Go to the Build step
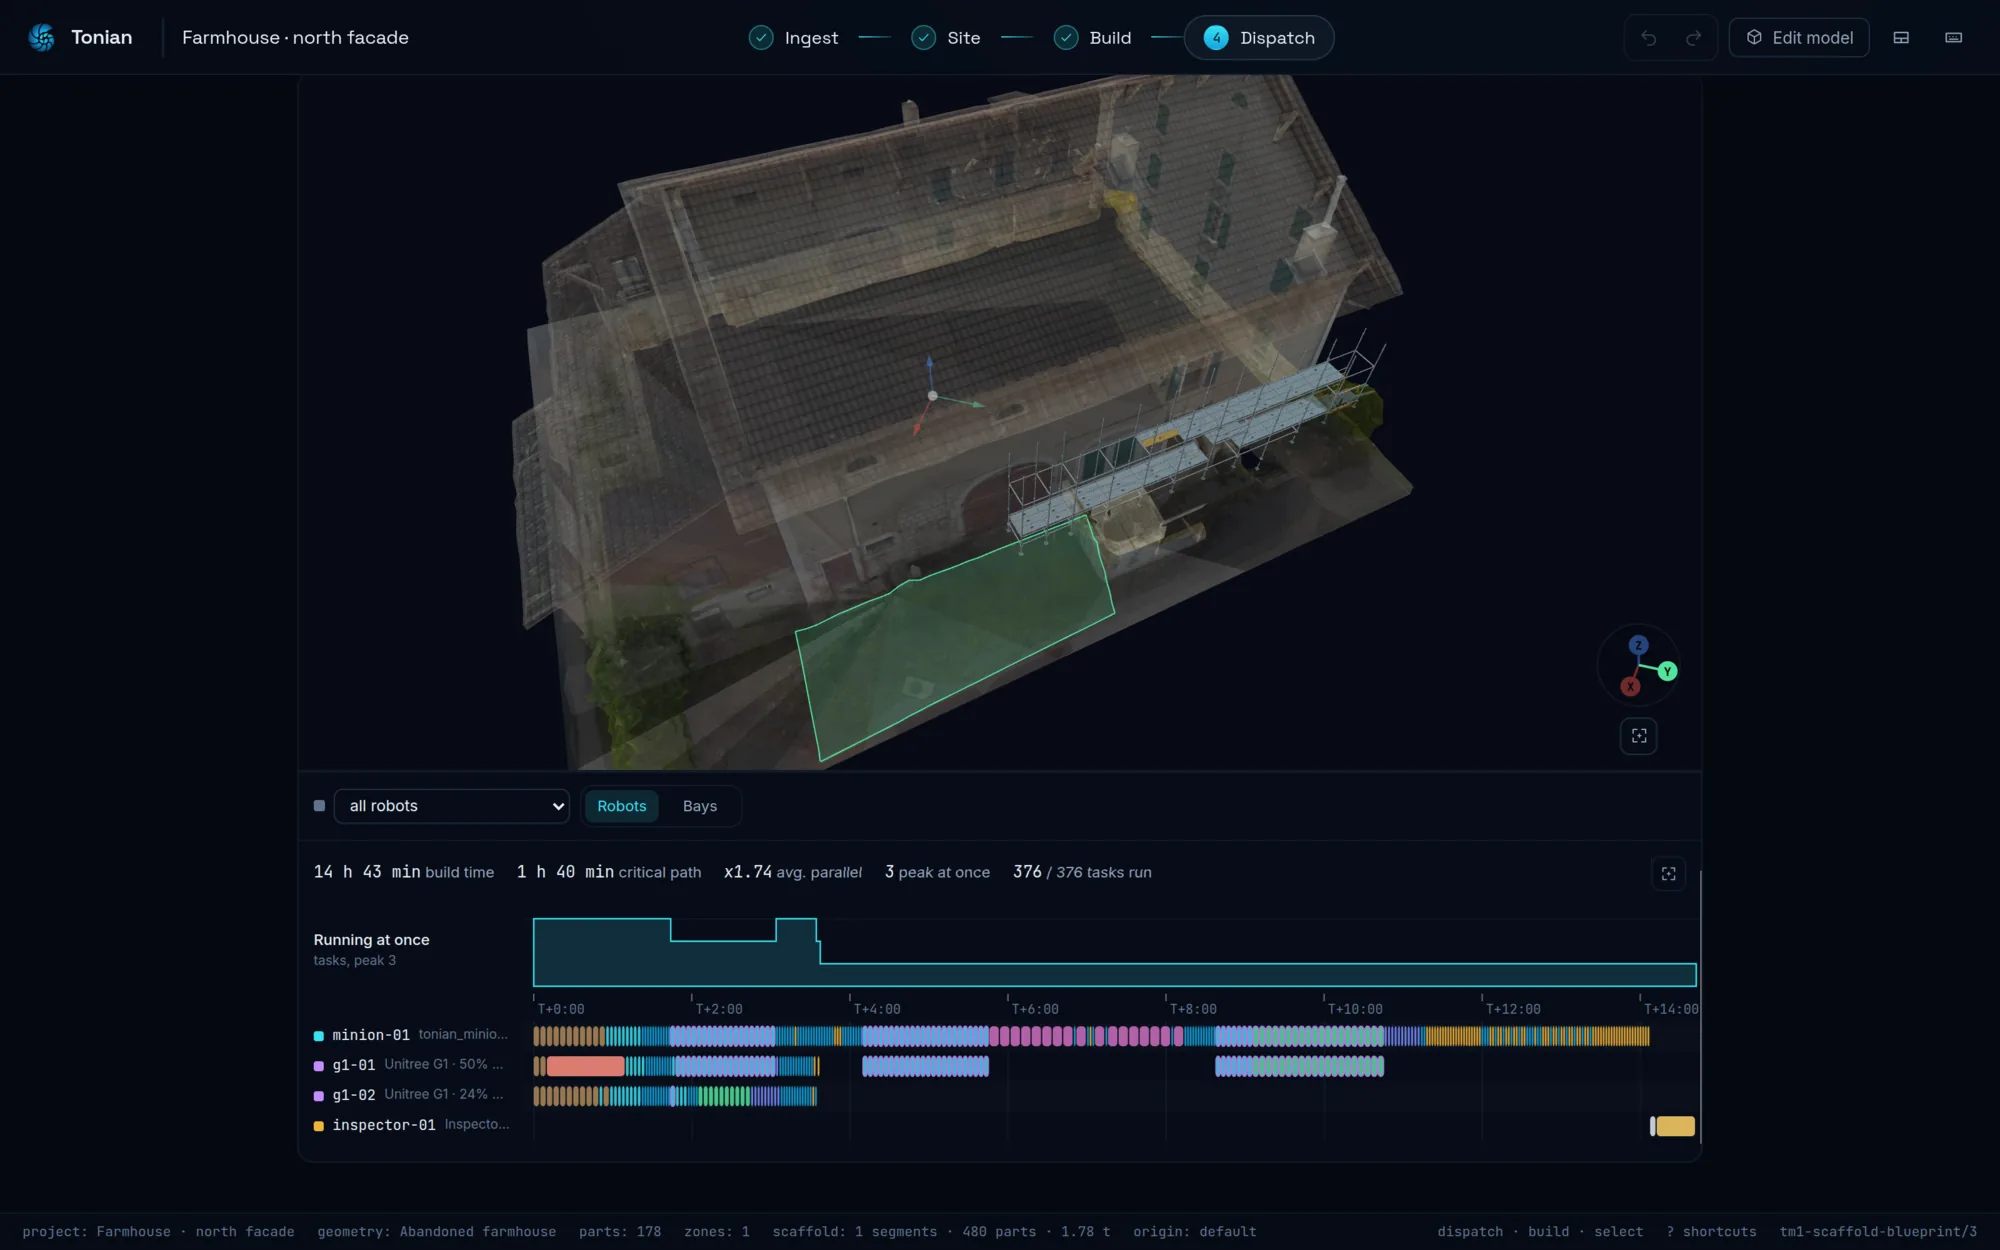This screenshot has width=2000, height=1250. pyautogui.click(x=1093, y=37)
